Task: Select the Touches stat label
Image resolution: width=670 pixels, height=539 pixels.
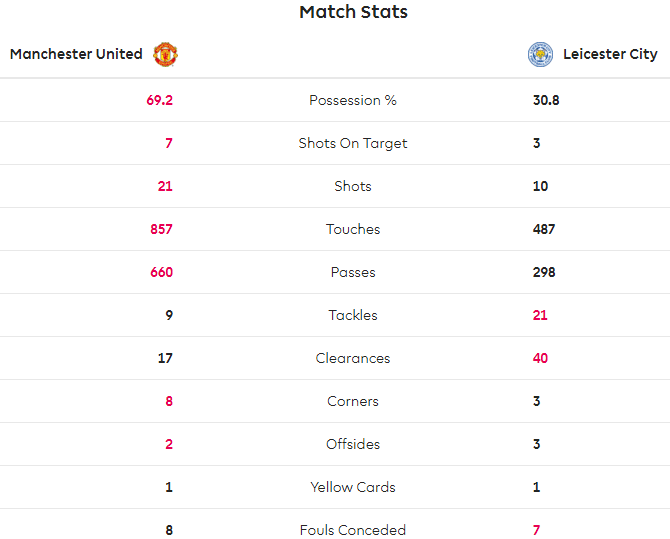Action: click(x=353, y=229)
